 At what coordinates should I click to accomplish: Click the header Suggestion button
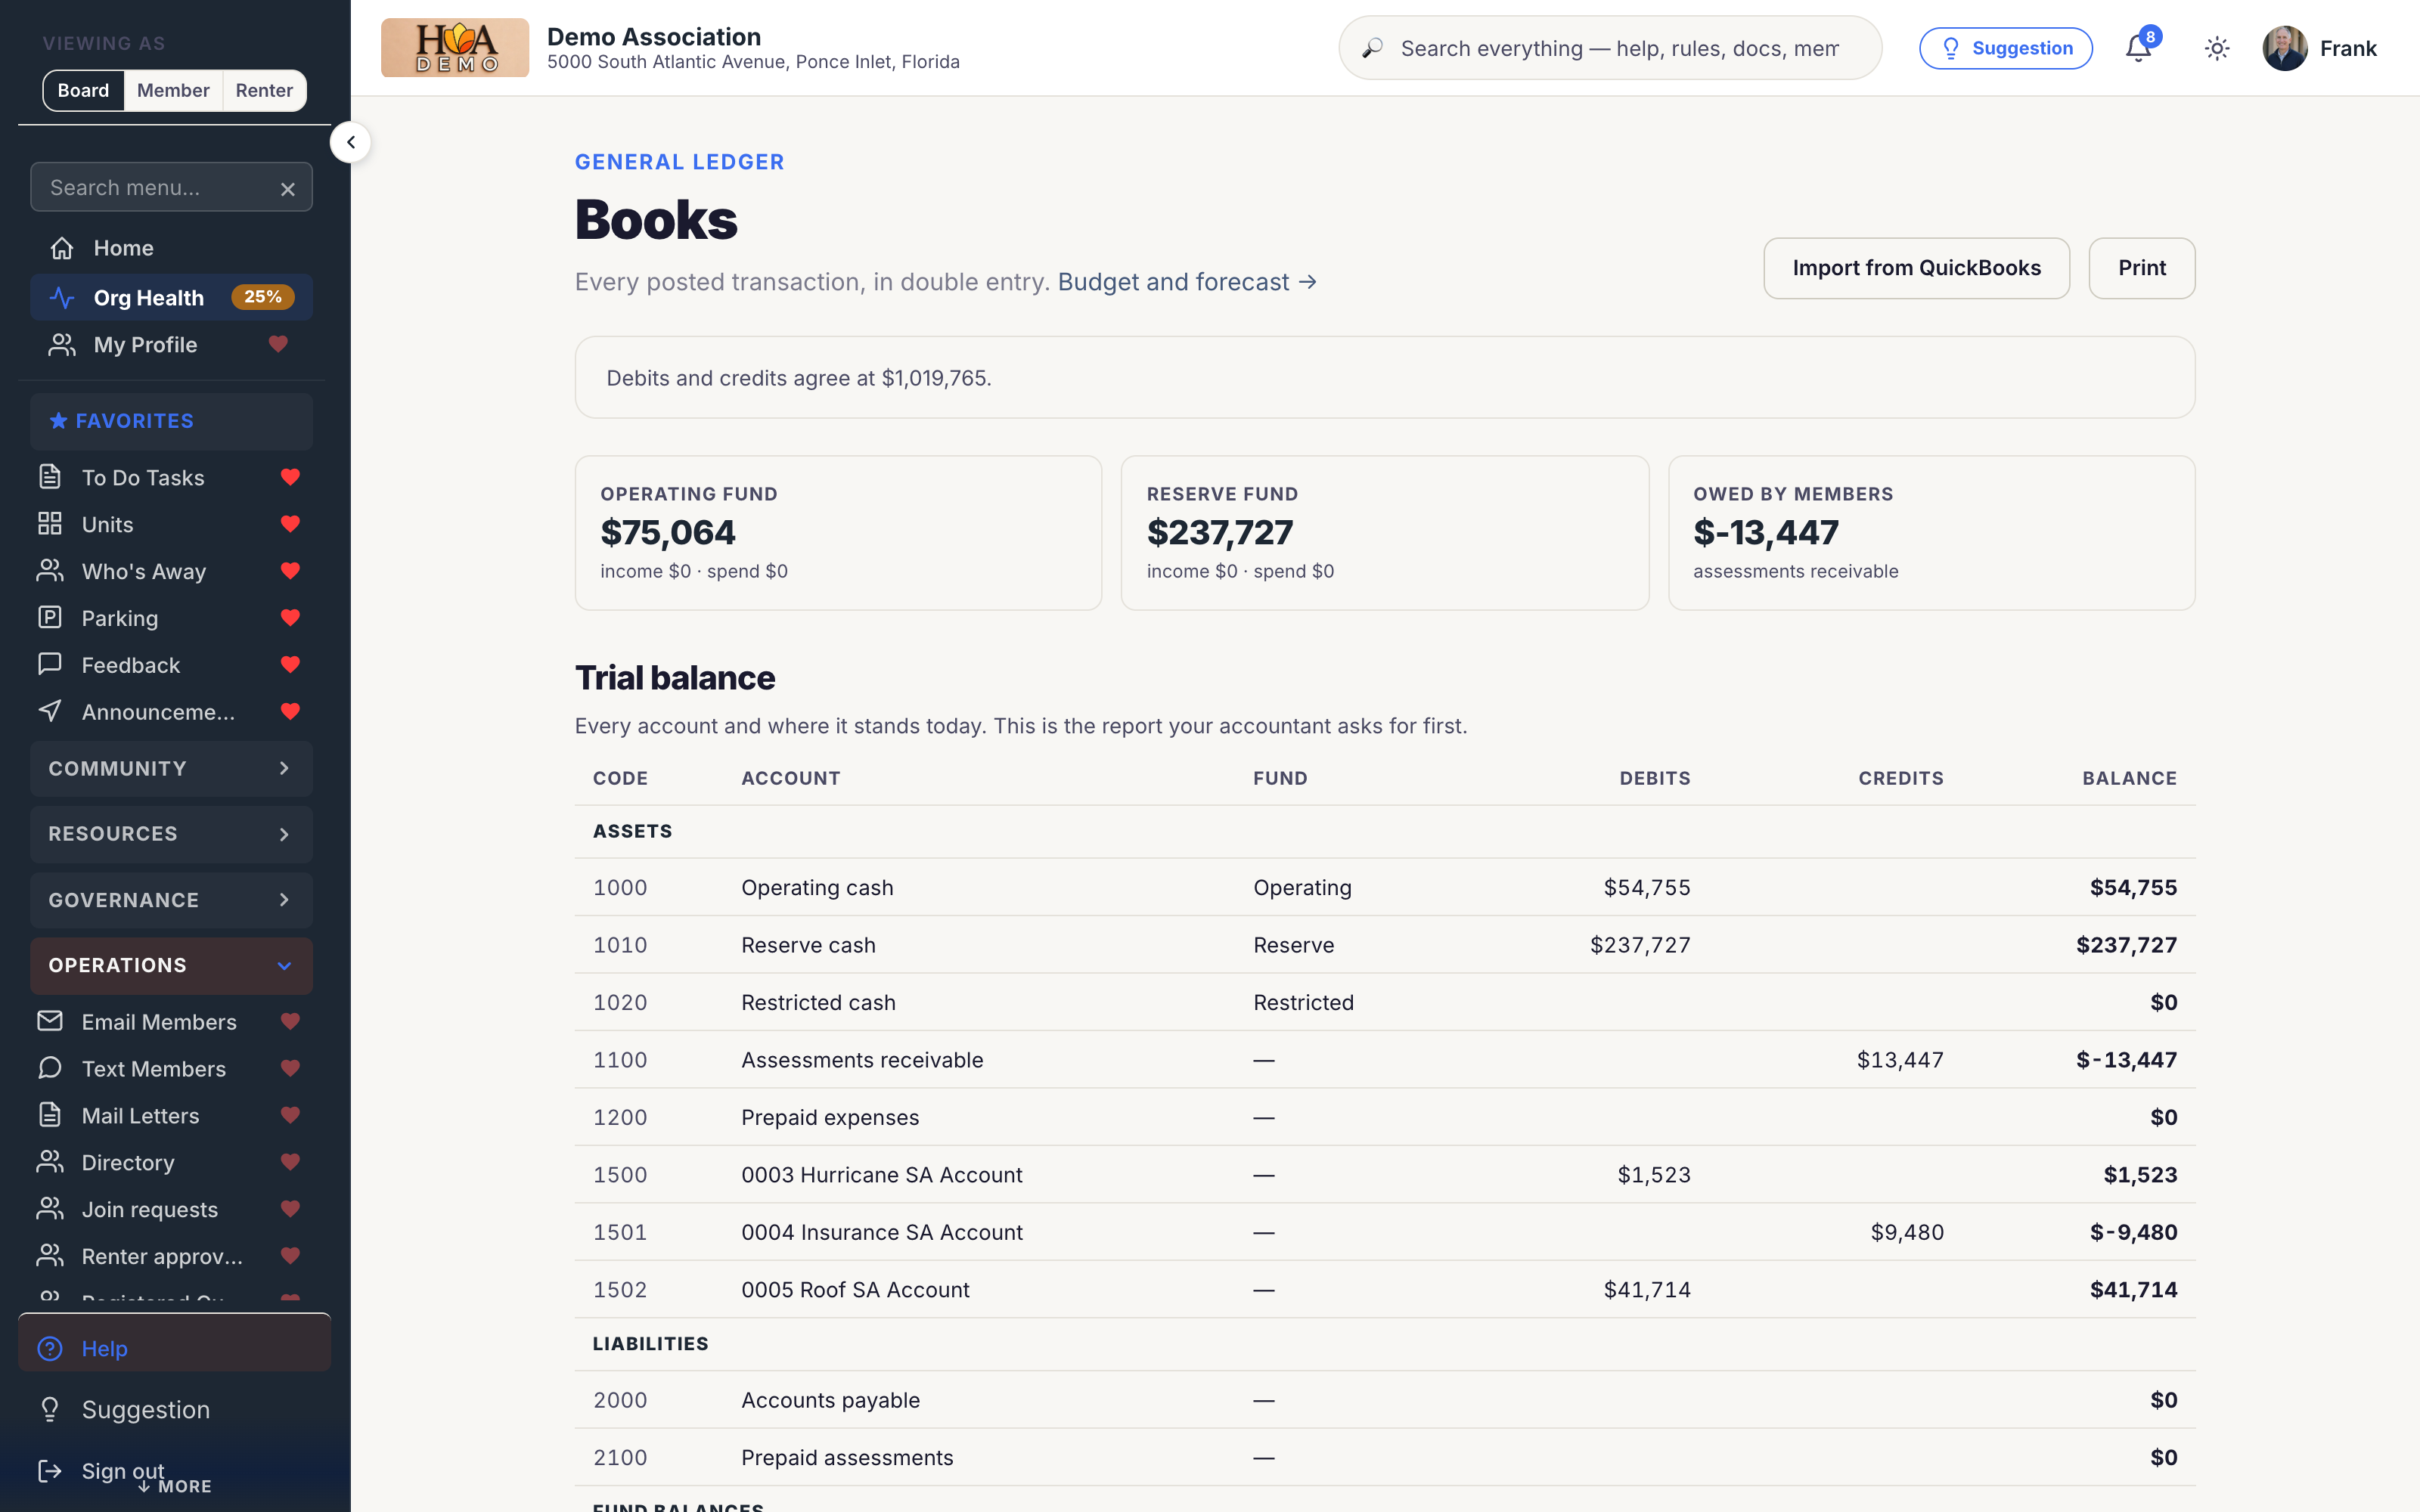pyautogui.click(x=2005, y=48)
